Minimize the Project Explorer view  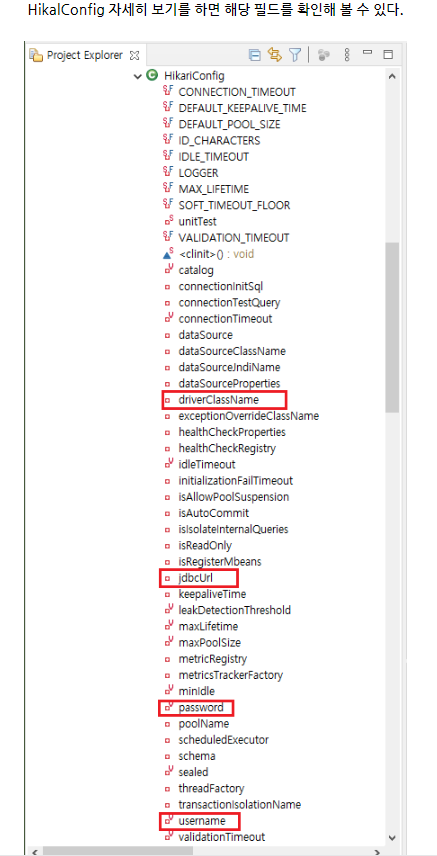tap(368, 54)
